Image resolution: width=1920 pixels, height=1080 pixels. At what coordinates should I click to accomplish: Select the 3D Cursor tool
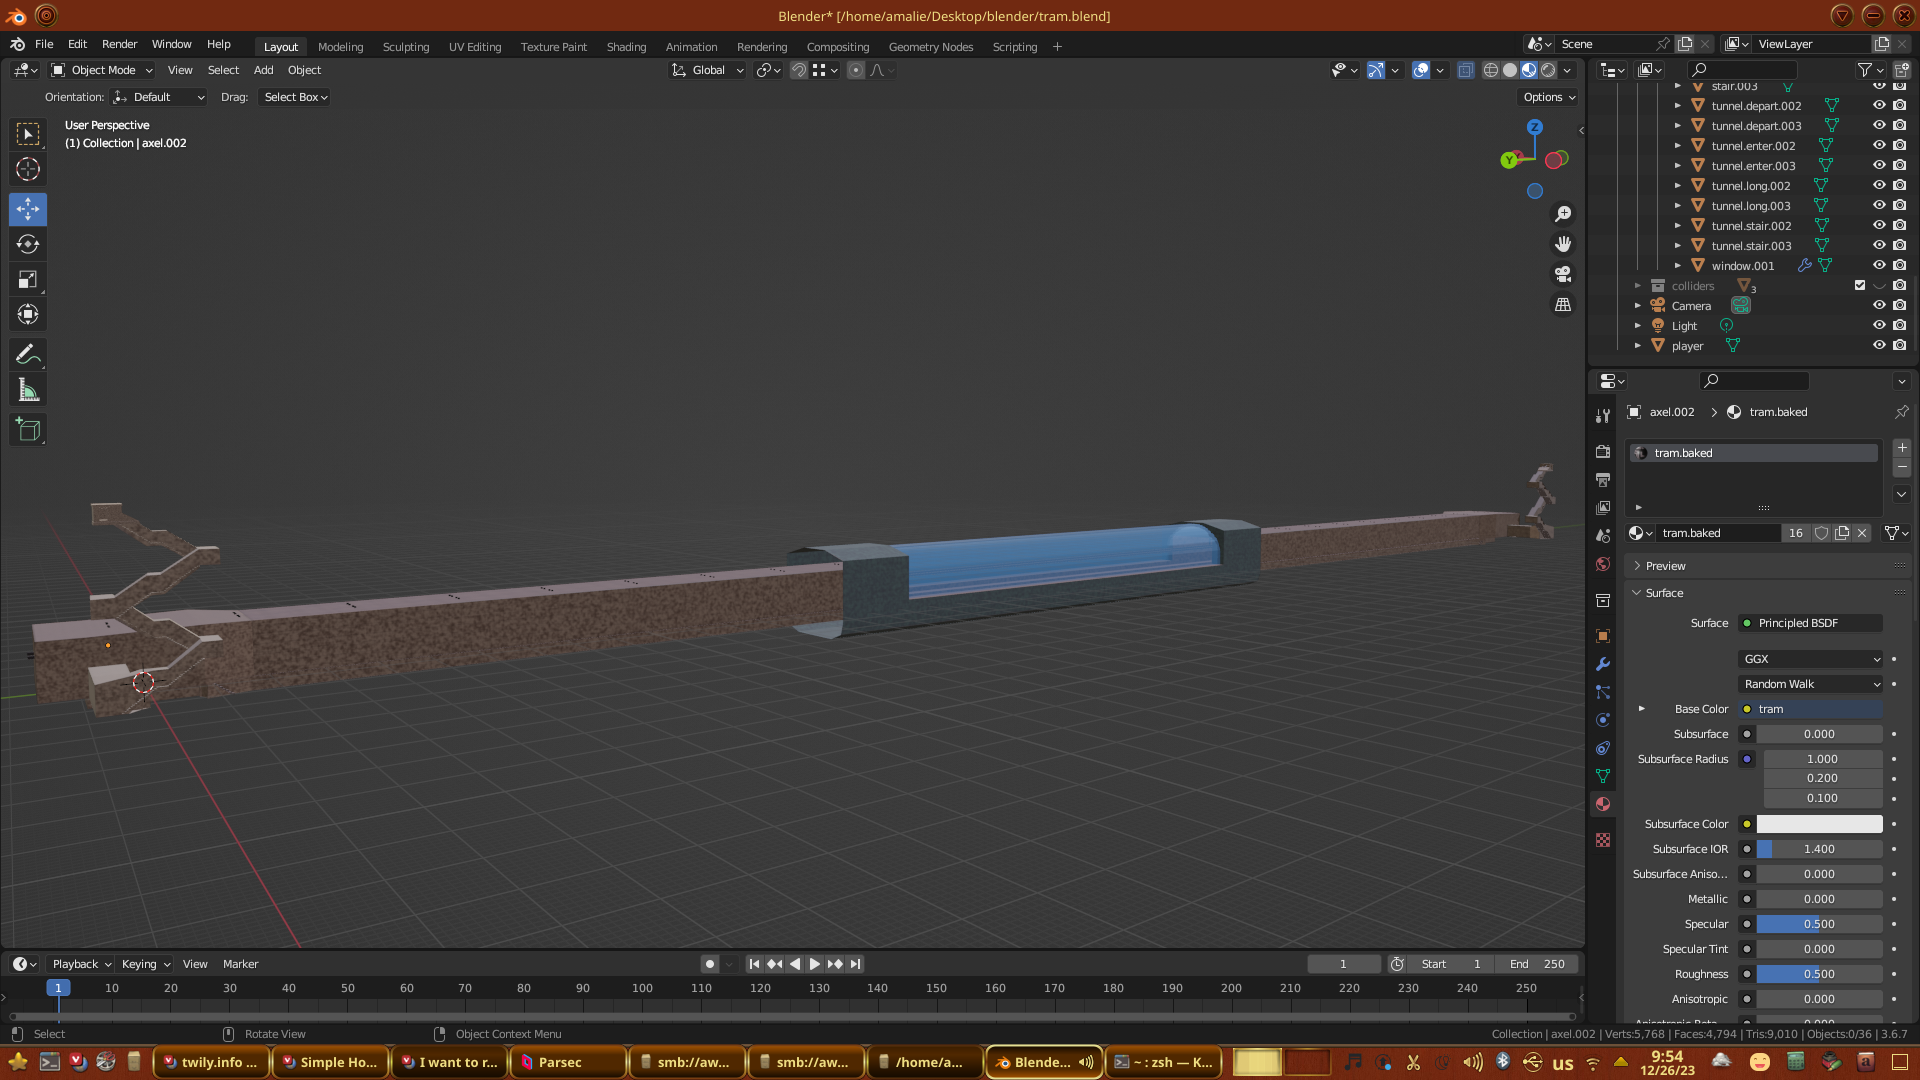28,170
